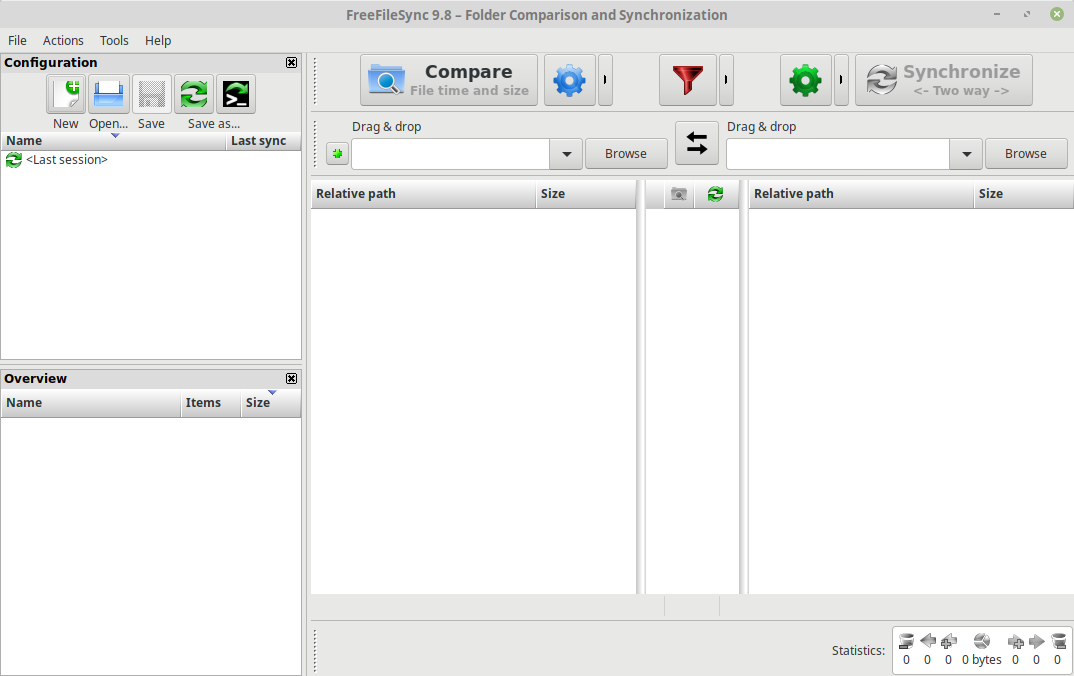
Task: Select the <Last session> configuration row
Action: click(151, 160)
